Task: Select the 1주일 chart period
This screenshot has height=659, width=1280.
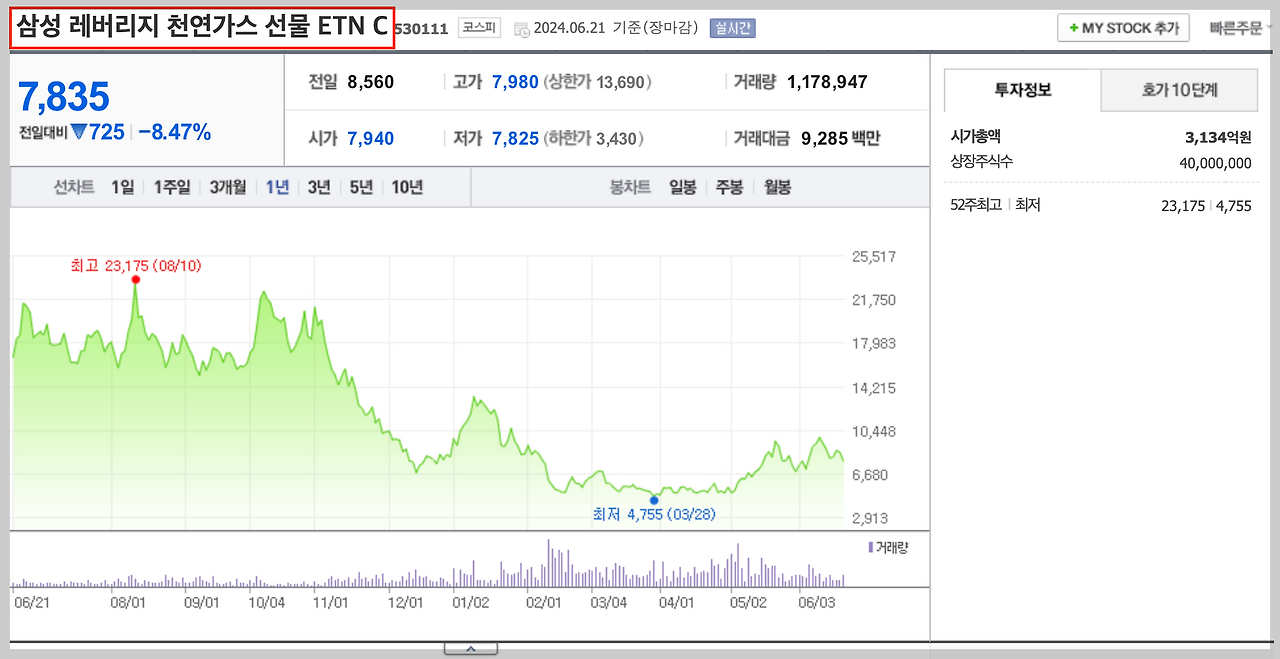Action: click(170, 186)
